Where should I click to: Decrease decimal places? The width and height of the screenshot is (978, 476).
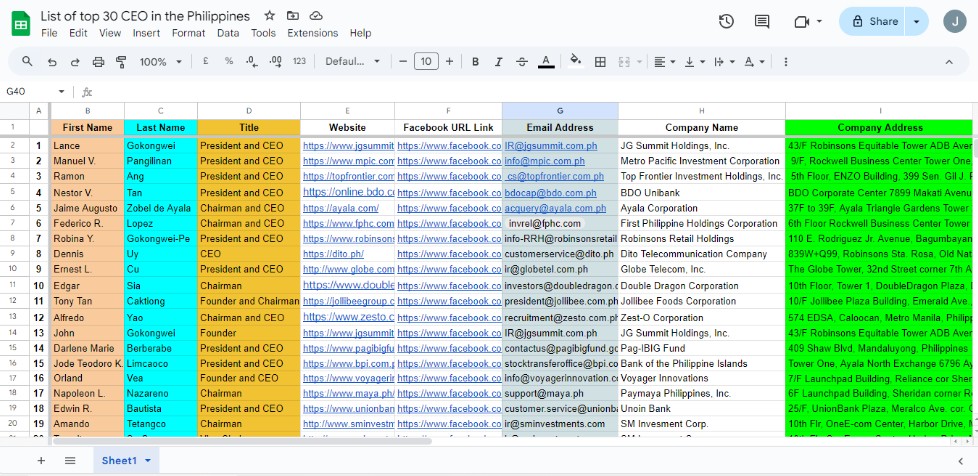coord(252,61)
